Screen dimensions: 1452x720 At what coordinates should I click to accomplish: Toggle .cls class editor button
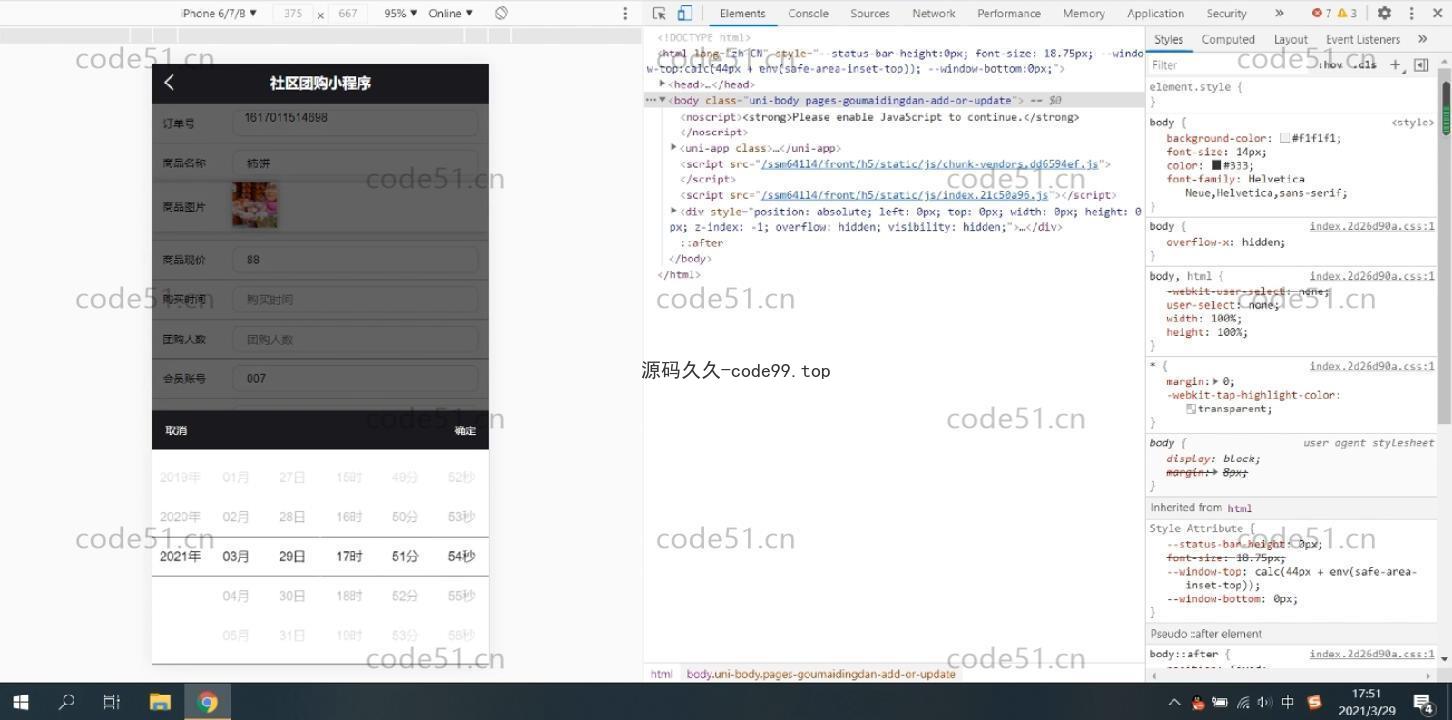pos(1364,65)
